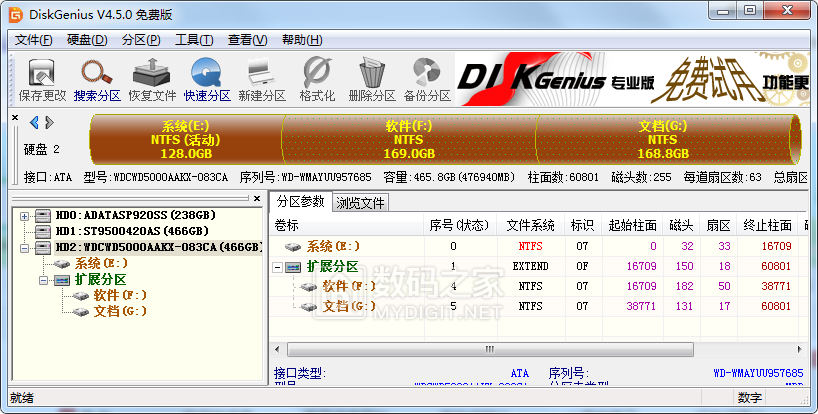
Task: Select 系统(E:) row in partition table
Action: coord(536,246)
